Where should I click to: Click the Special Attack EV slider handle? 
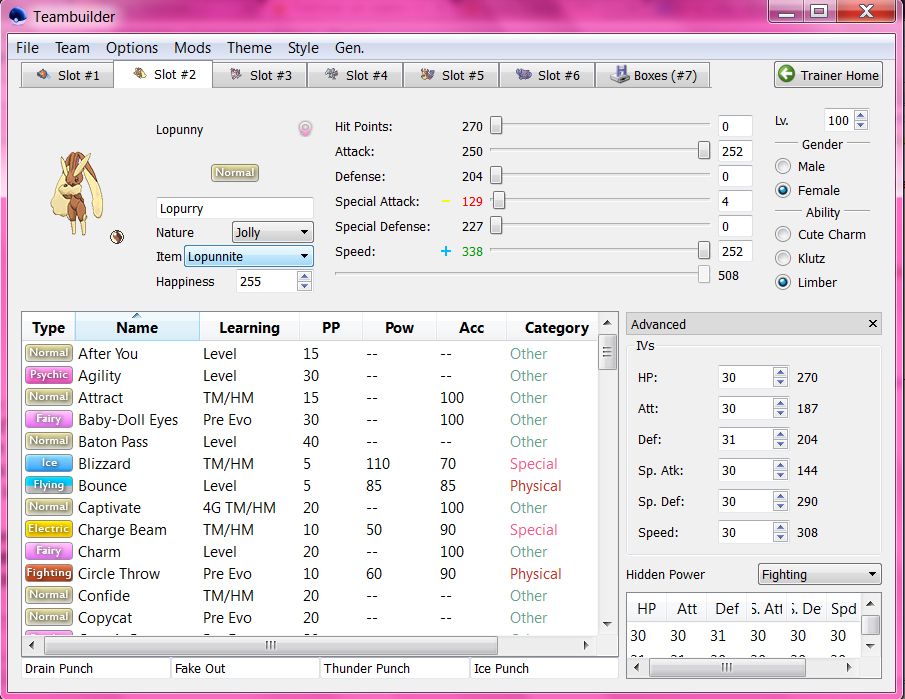[499, 200]
